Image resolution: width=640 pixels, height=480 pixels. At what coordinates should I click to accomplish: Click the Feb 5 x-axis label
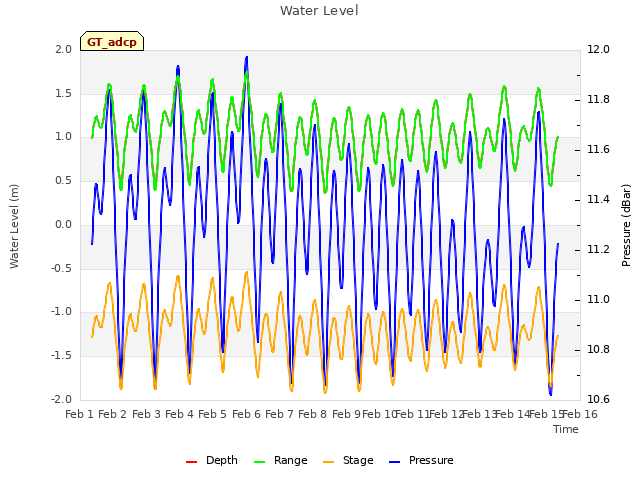[x=212, y=414]
